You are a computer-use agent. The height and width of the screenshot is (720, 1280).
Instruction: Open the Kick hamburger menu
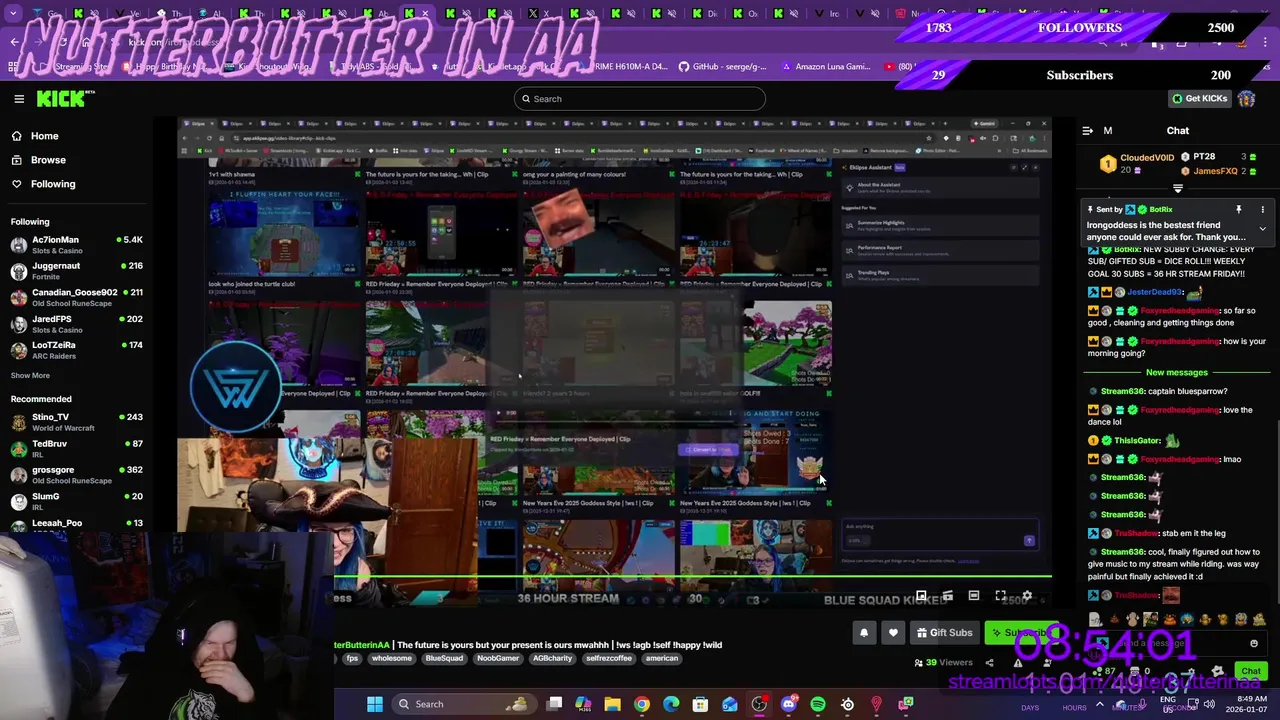coord(19,98)
